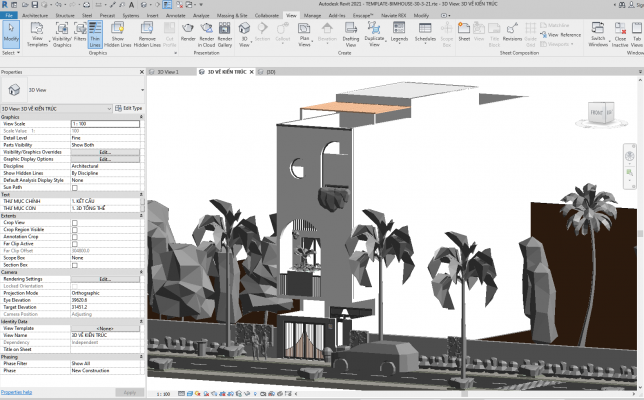Select the Modify tool in the ribbon
This screenshot has width=644, height=400.
coord(12,35)
